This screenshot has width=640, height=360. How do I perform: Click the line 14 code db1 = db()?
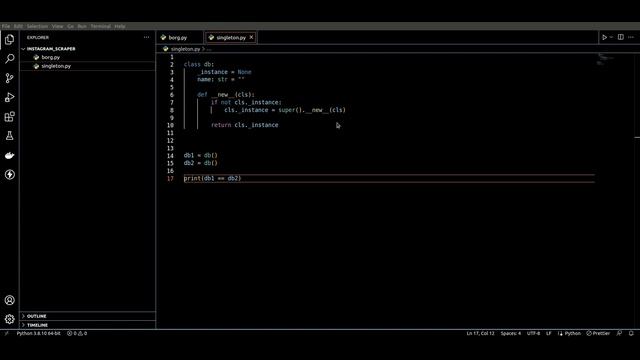pos(200,156)
